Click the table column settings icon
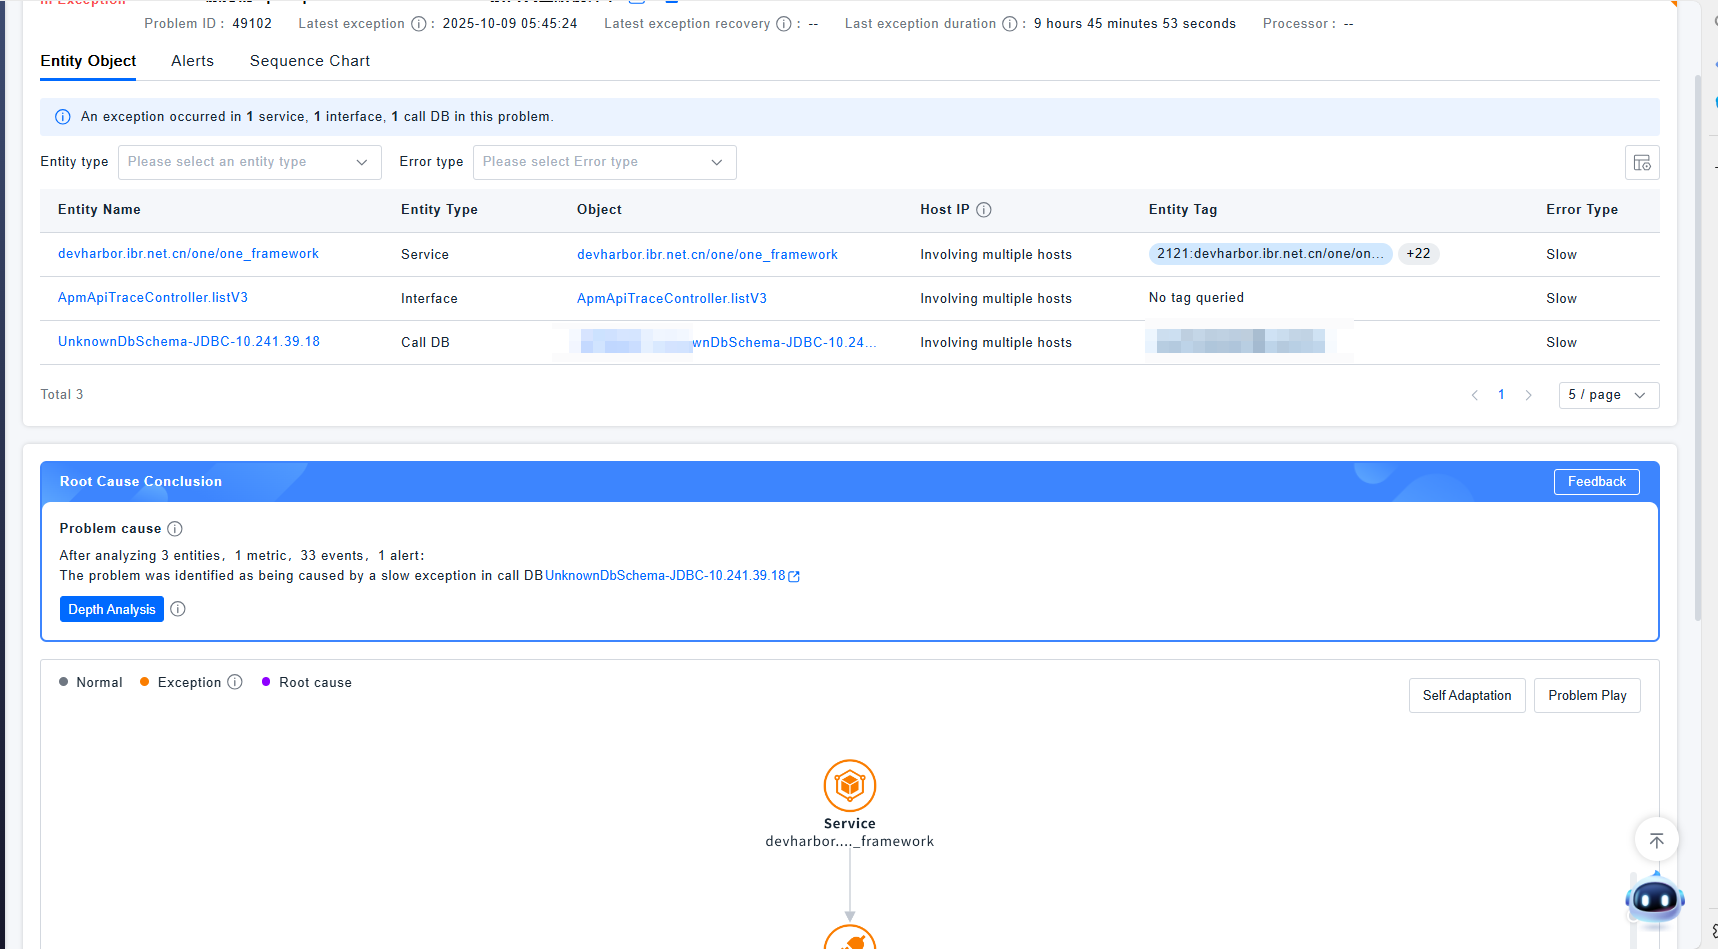This screenshot has width=1718, height=949. (1641, 163)
